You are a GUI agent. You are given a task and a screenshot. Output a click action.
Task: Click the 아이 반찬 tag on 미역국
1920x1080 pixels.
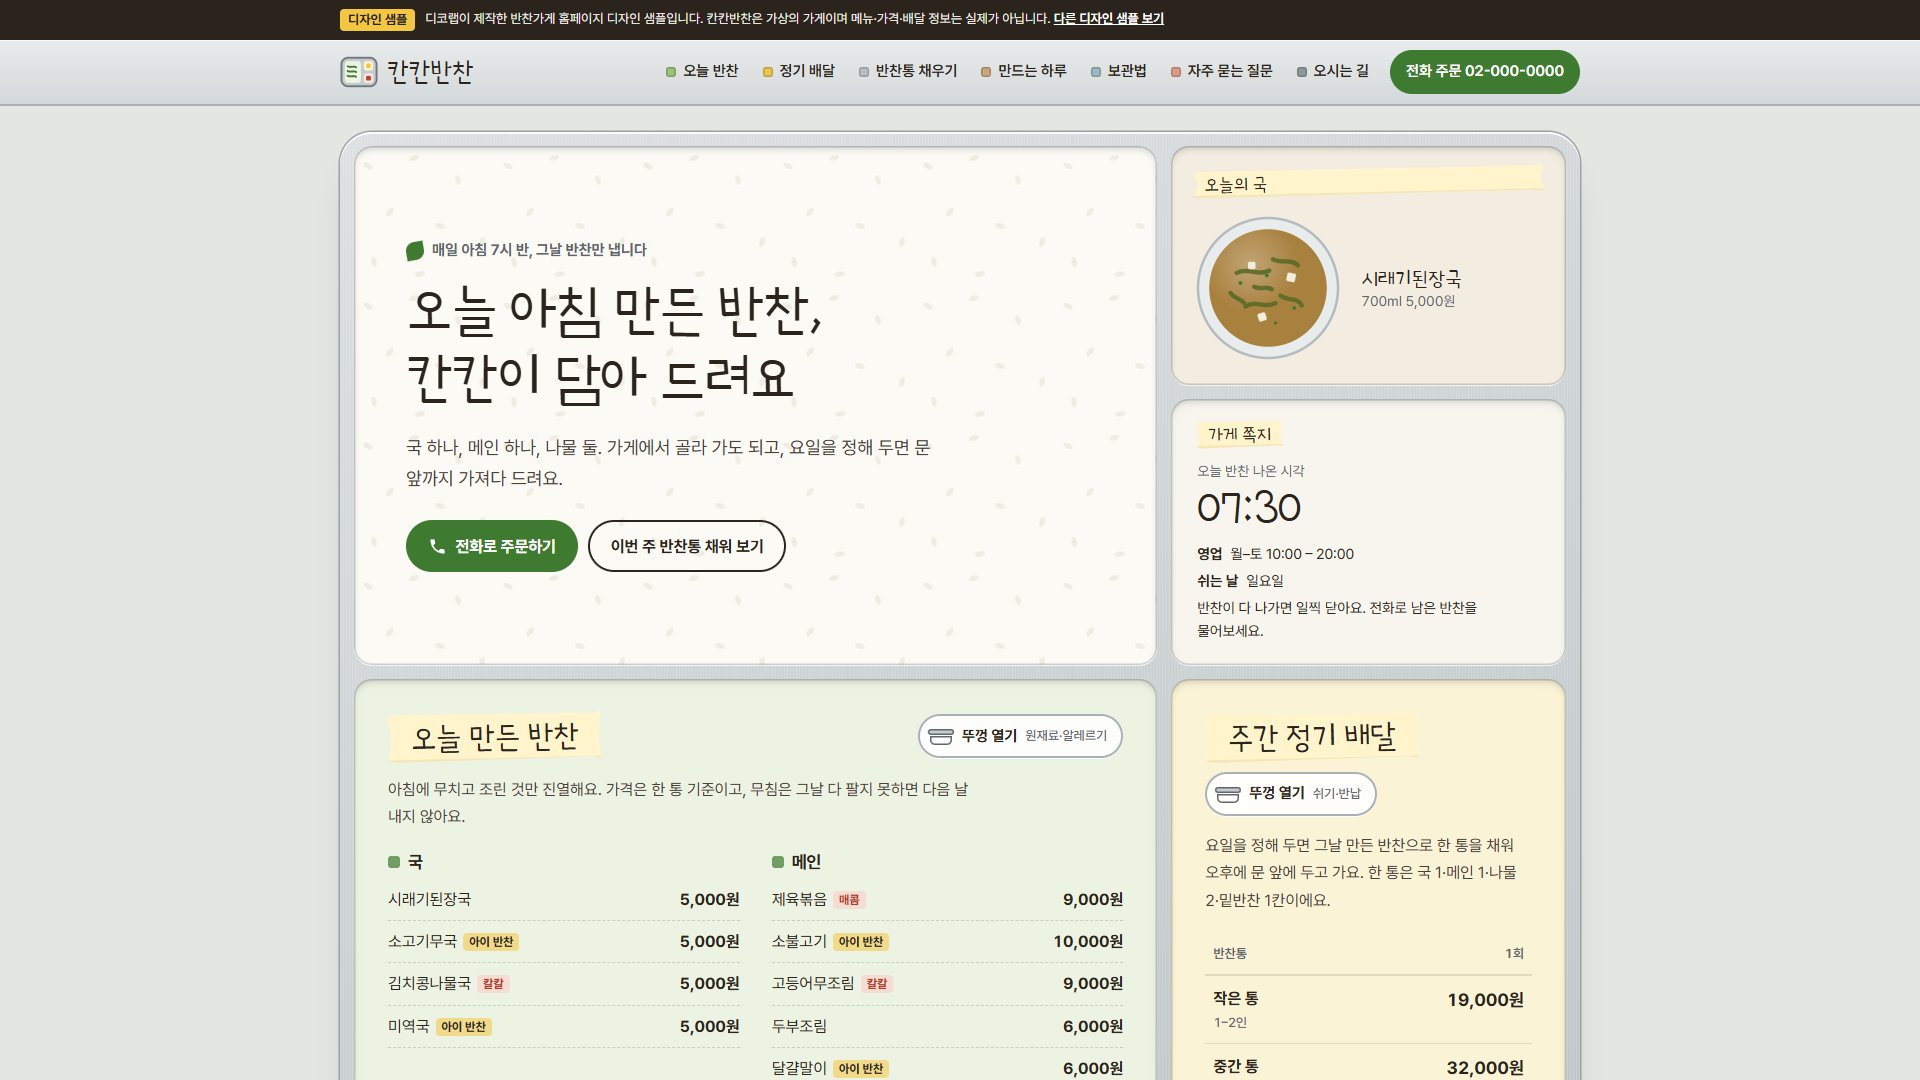(464, 1027)
